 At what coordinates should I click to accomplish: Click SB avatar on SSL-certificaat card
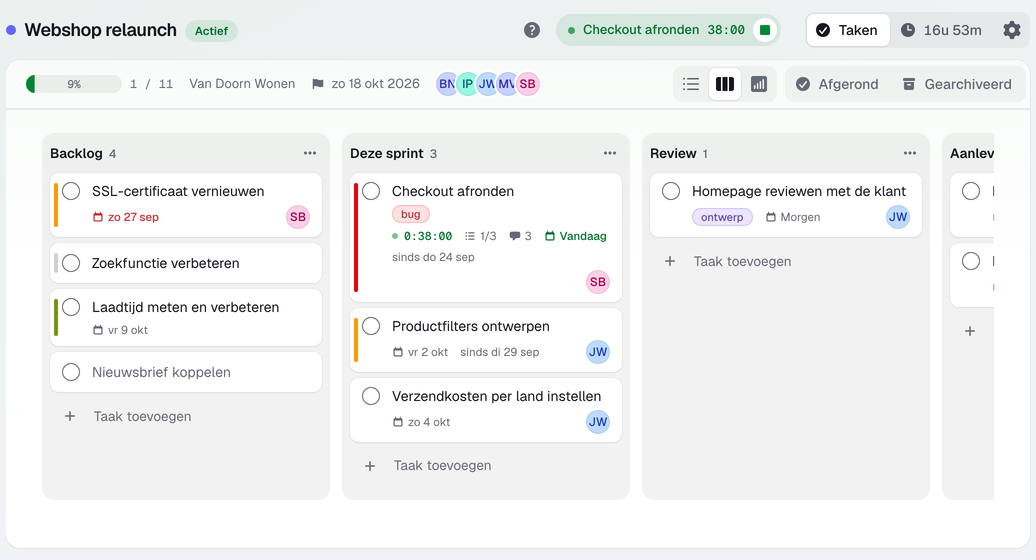pos(298,217)
